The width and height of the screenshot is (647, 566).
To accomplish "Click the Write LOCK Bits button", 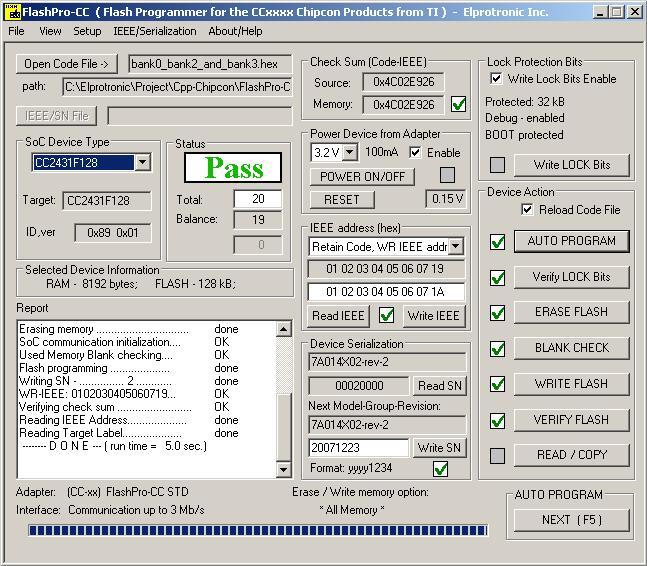I will click(572, 165).
